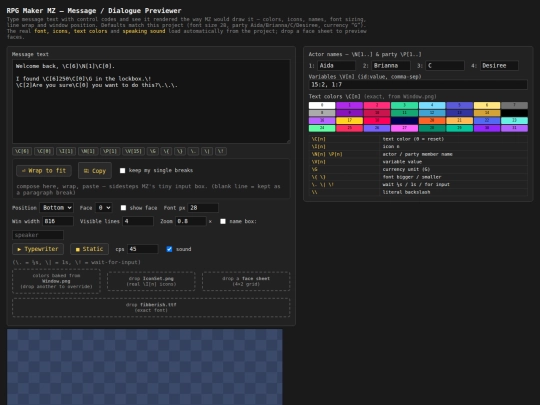Image resolution: width=540 pixels, height=405 pixels.
Task: Switch to Static preview
Action: coord(89,249)
